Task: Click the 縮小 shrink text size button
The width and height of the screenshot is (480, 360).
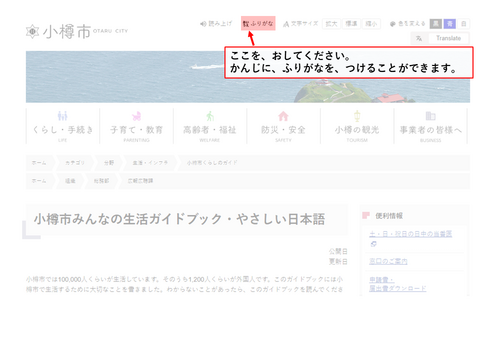Action: point(371,24)
